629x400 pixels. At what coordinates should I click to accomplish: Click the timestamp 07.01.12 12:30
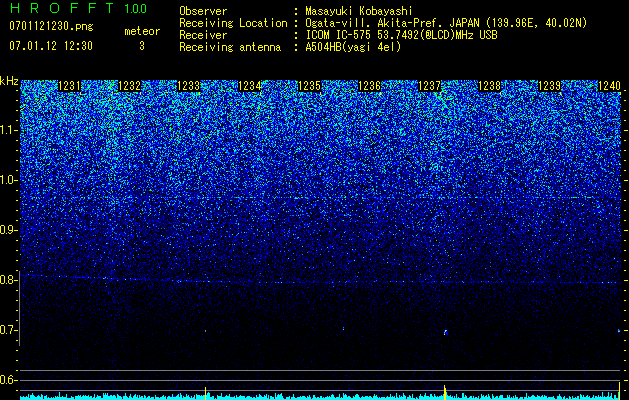(x=51, y=46)
